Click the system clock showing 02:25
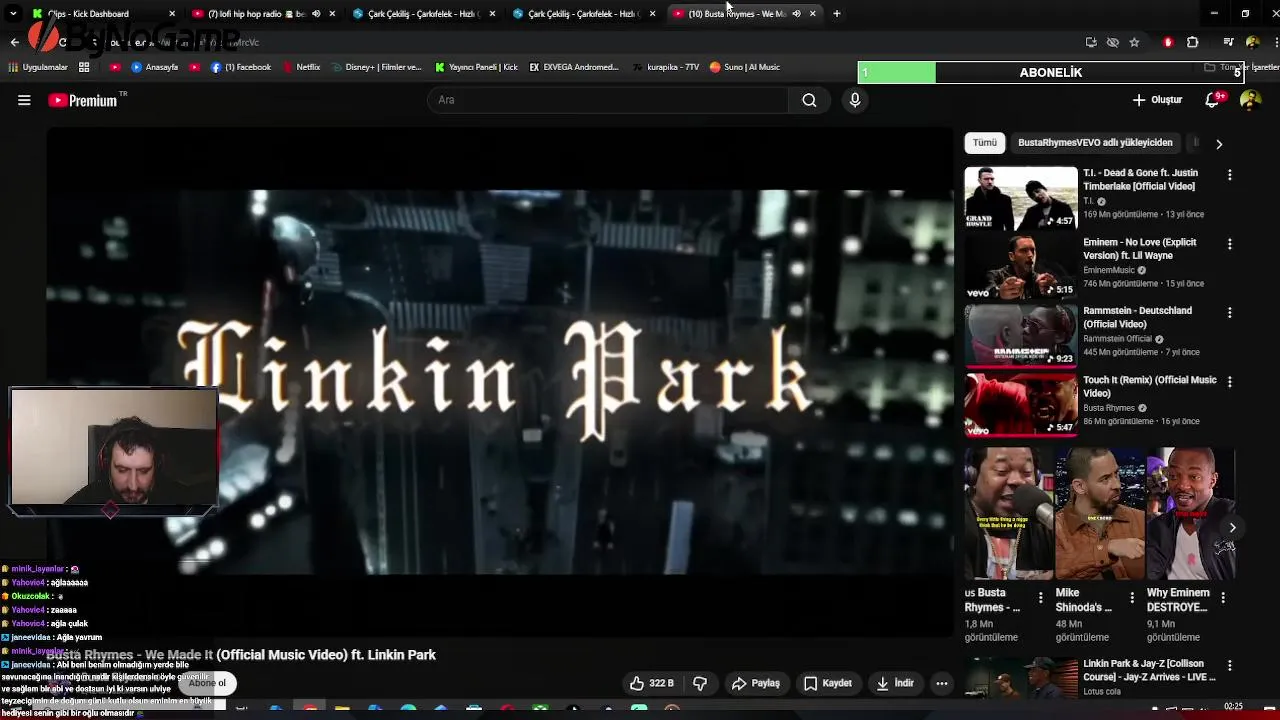Screen dimensions: 1280x720 [1233, 707]
